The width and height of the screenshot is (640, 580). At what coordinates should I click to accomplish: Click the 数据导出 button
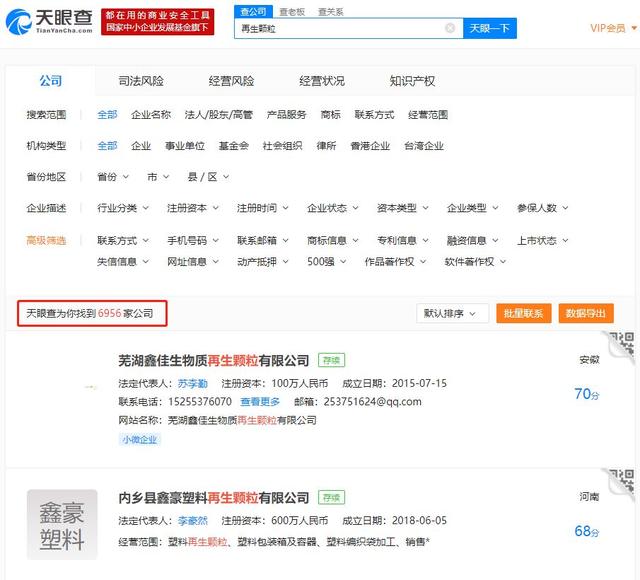(586, 313)
